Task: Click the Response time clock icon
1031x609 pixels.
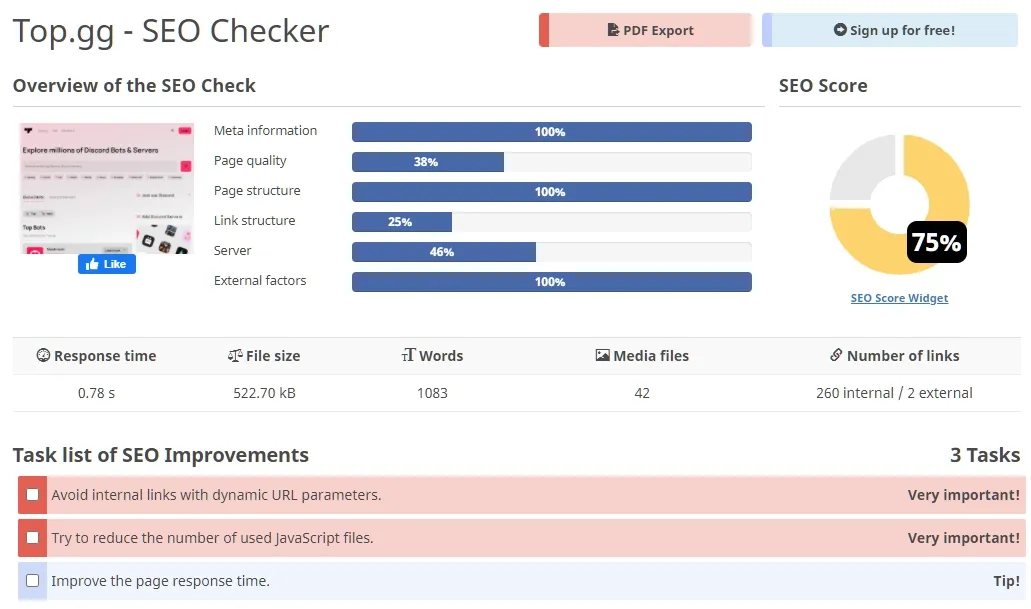Action: pyautogui.click(x=43, y=355)
